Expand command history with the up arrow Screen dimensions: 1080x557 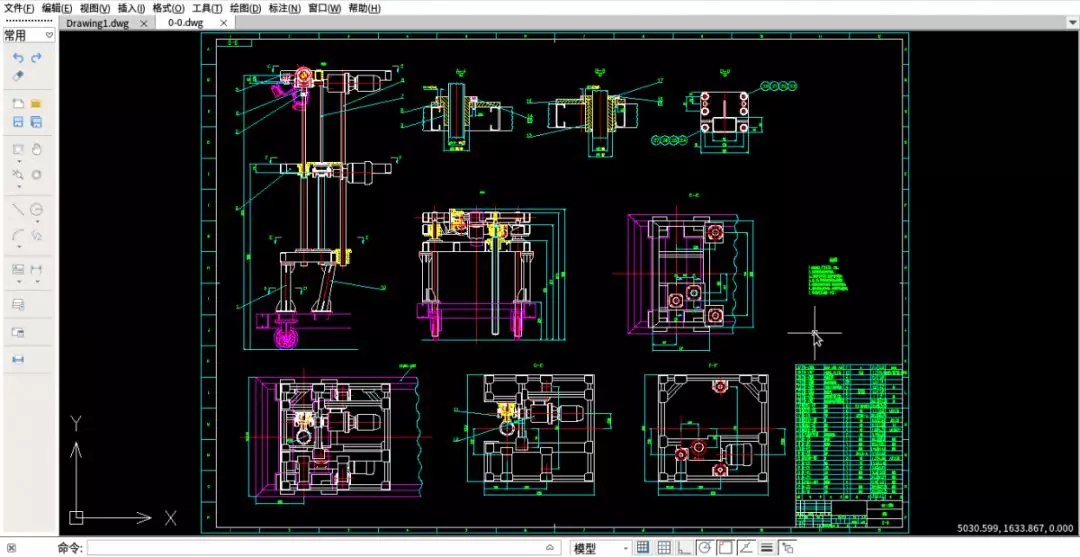point(550,548)
